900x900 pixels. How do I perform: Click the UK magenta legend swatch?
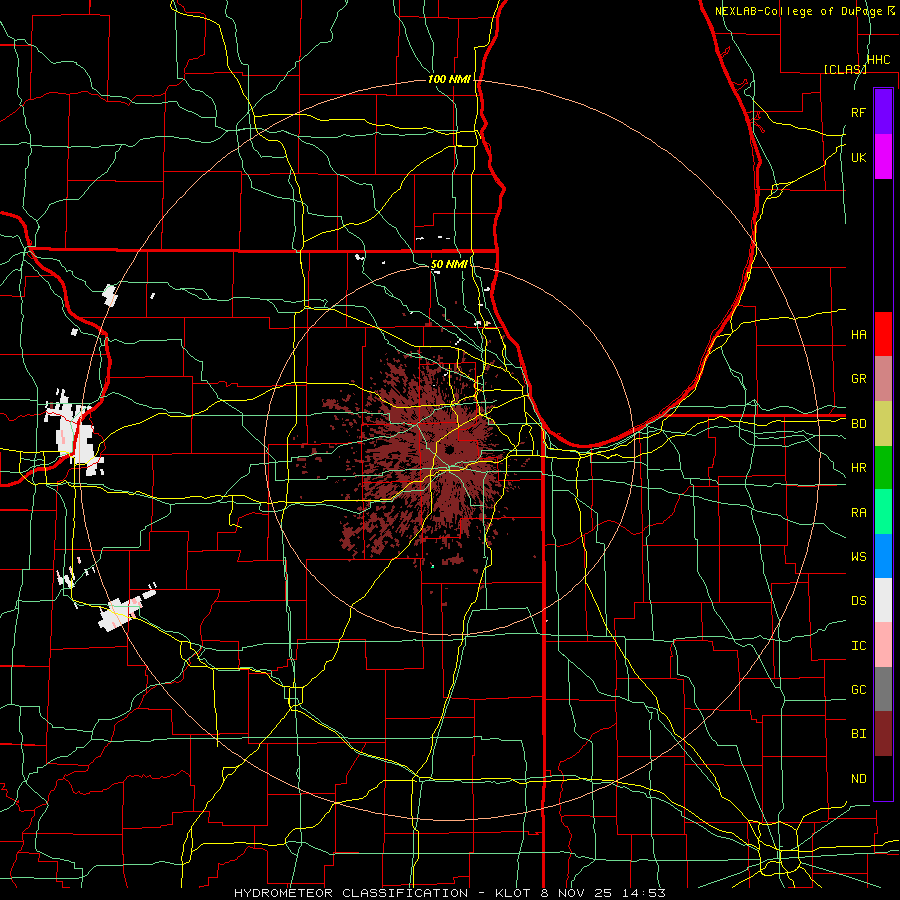(883, 157)
